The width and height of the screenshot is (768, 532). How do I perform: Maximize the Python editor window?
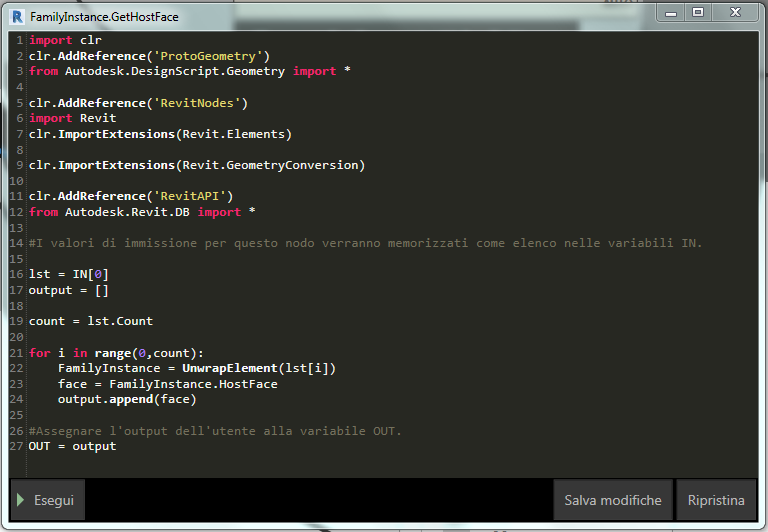[x=698, y=12]
